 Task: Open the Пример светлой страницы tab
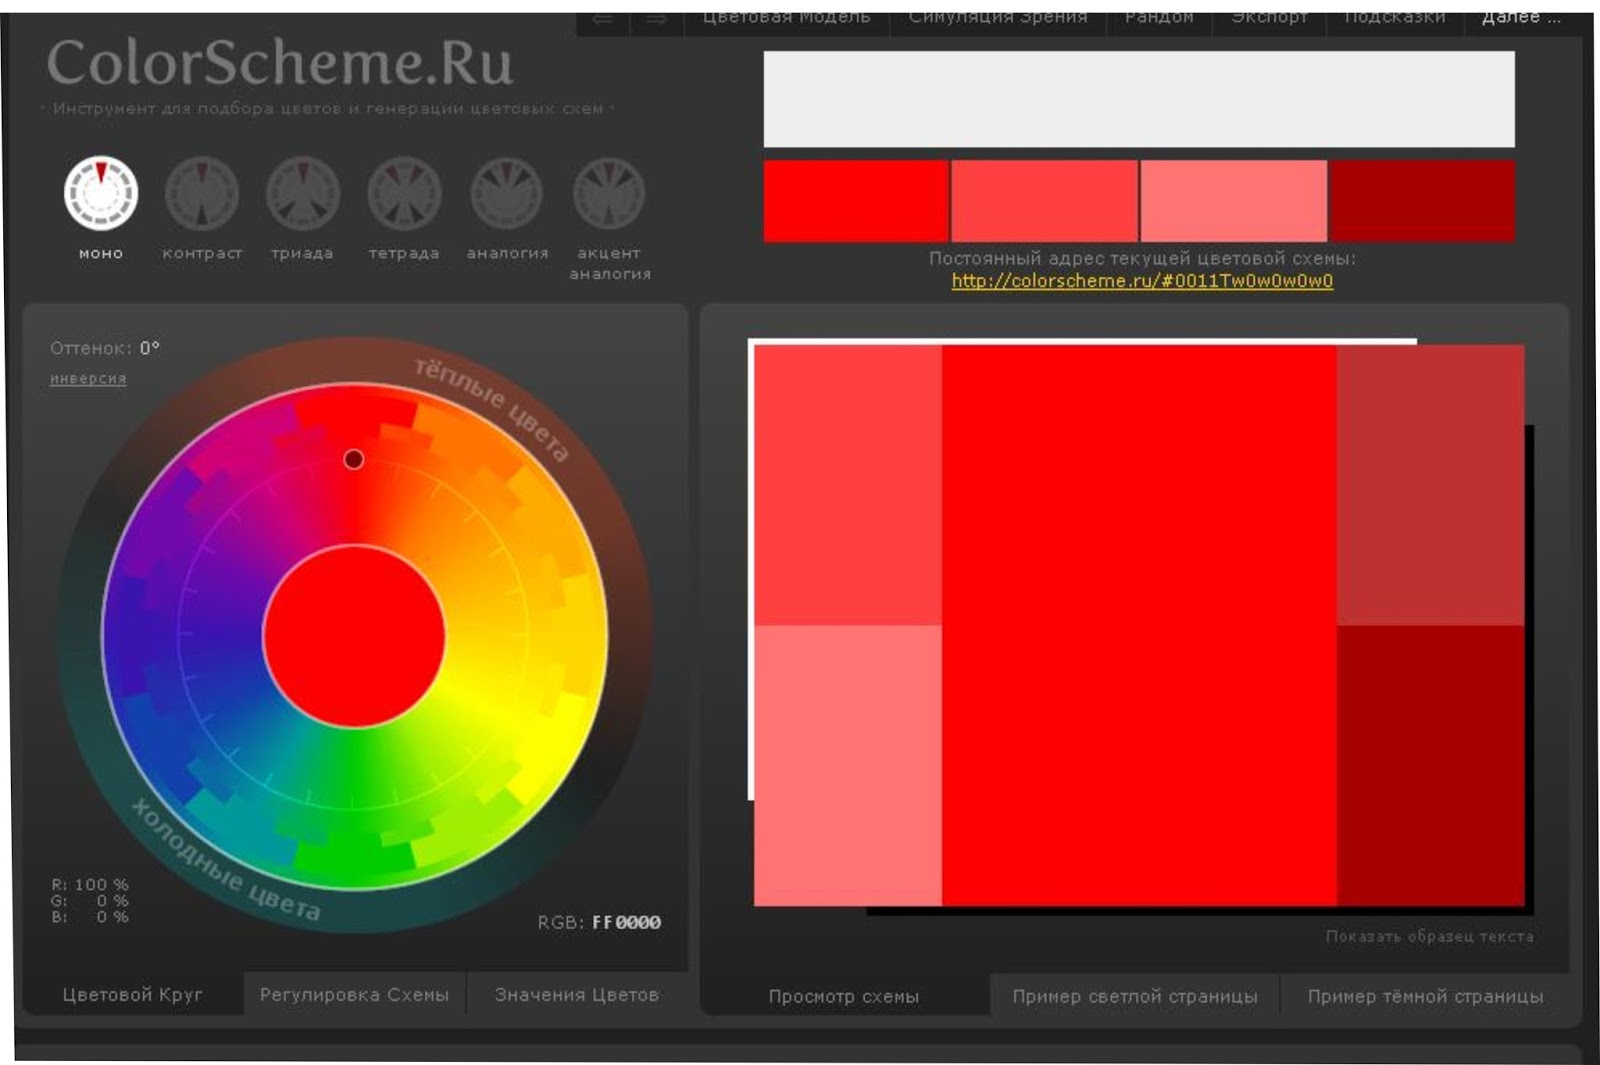pos(1135,997)
